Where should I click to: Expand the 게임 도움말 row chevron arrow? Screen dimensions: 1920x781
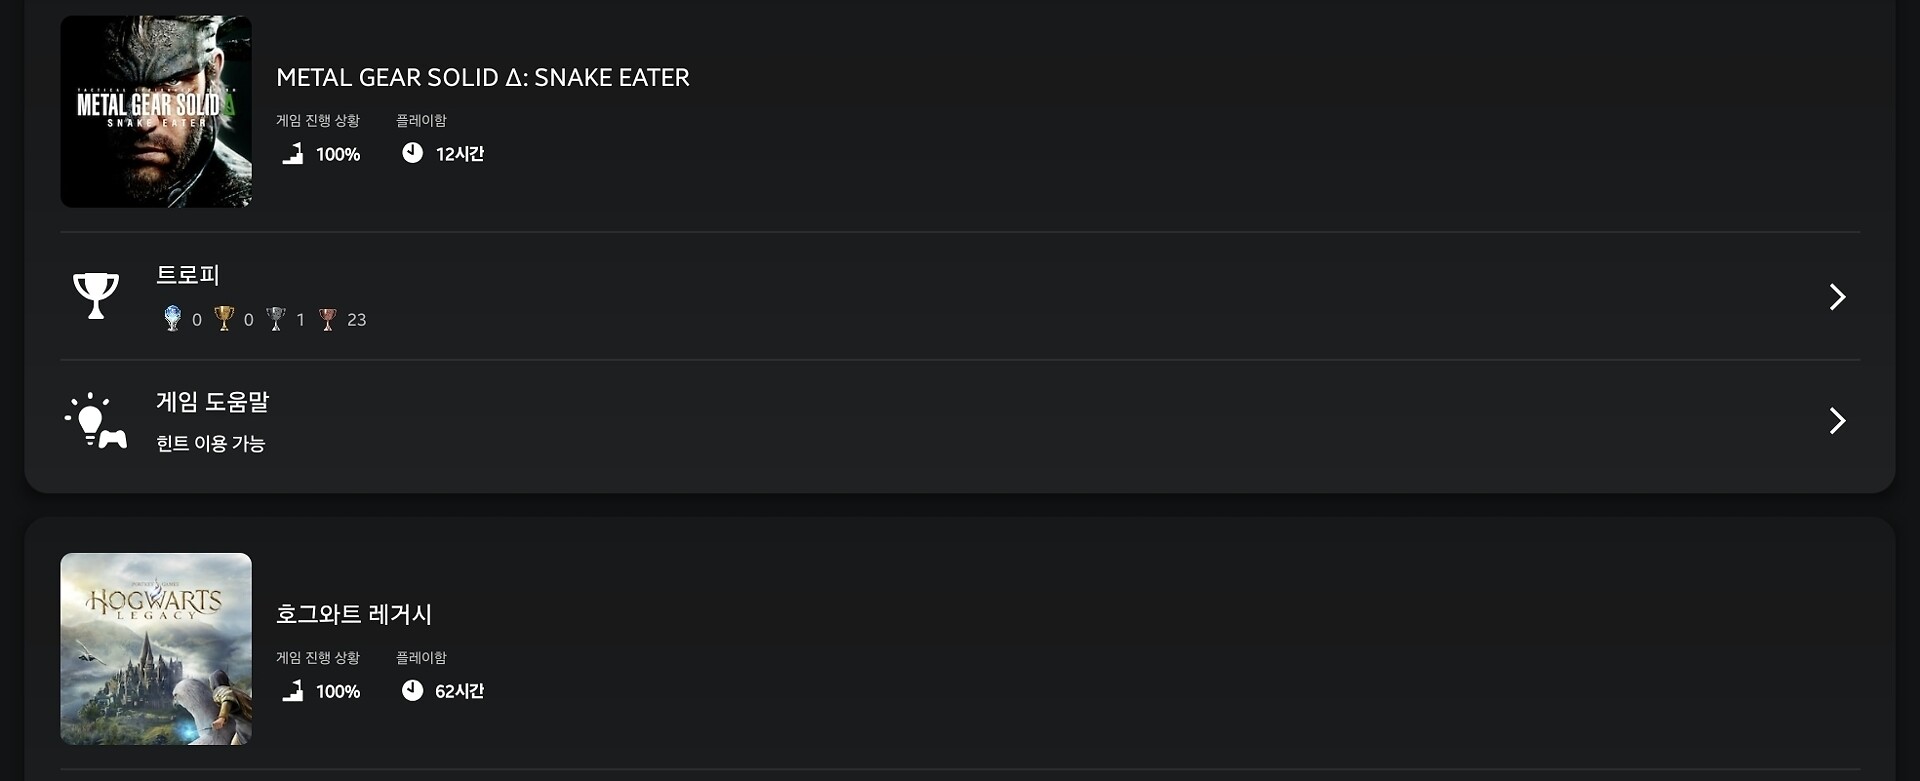1836,421
